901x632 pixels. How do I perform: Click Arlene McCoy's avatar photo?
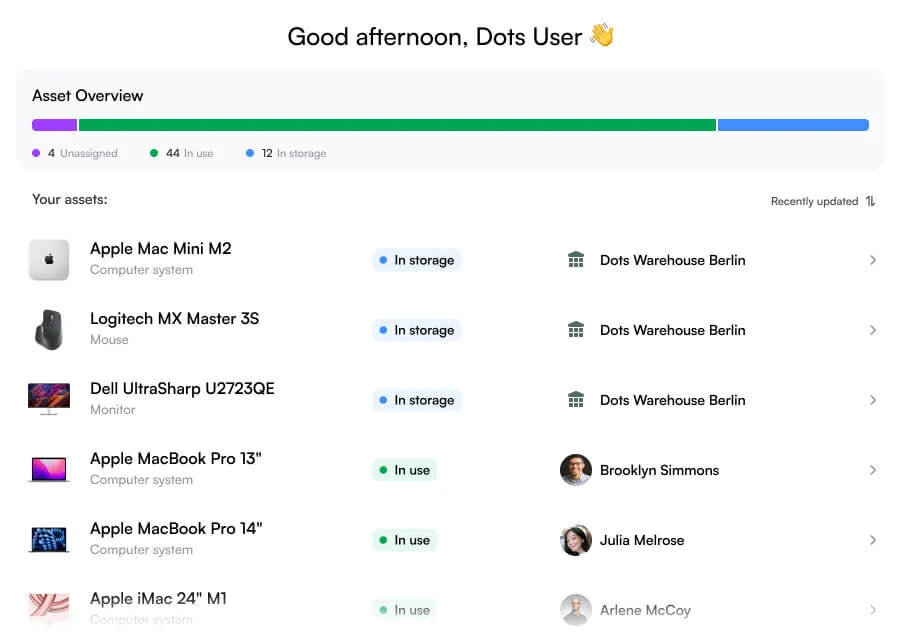[576, 610]
